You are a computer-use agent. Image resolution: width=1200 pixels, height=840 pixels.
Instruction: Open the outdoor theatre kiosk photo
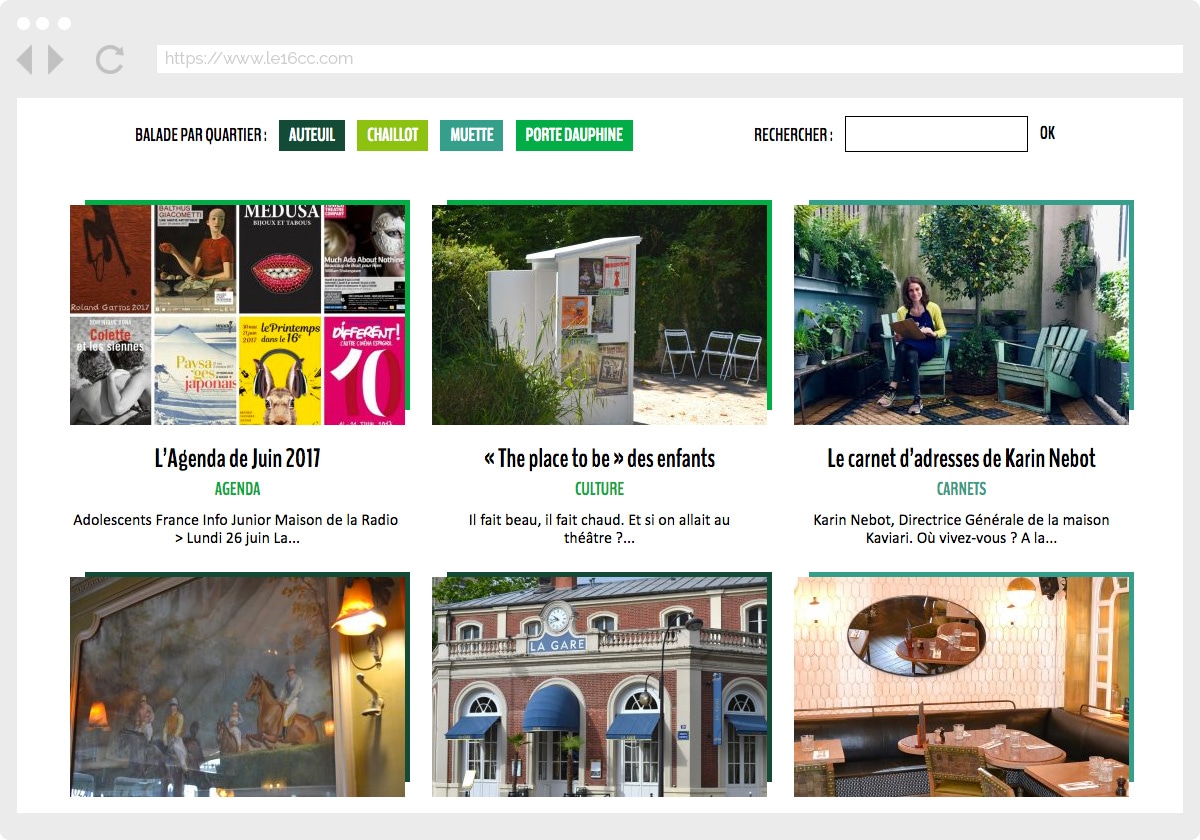[599, 314]
